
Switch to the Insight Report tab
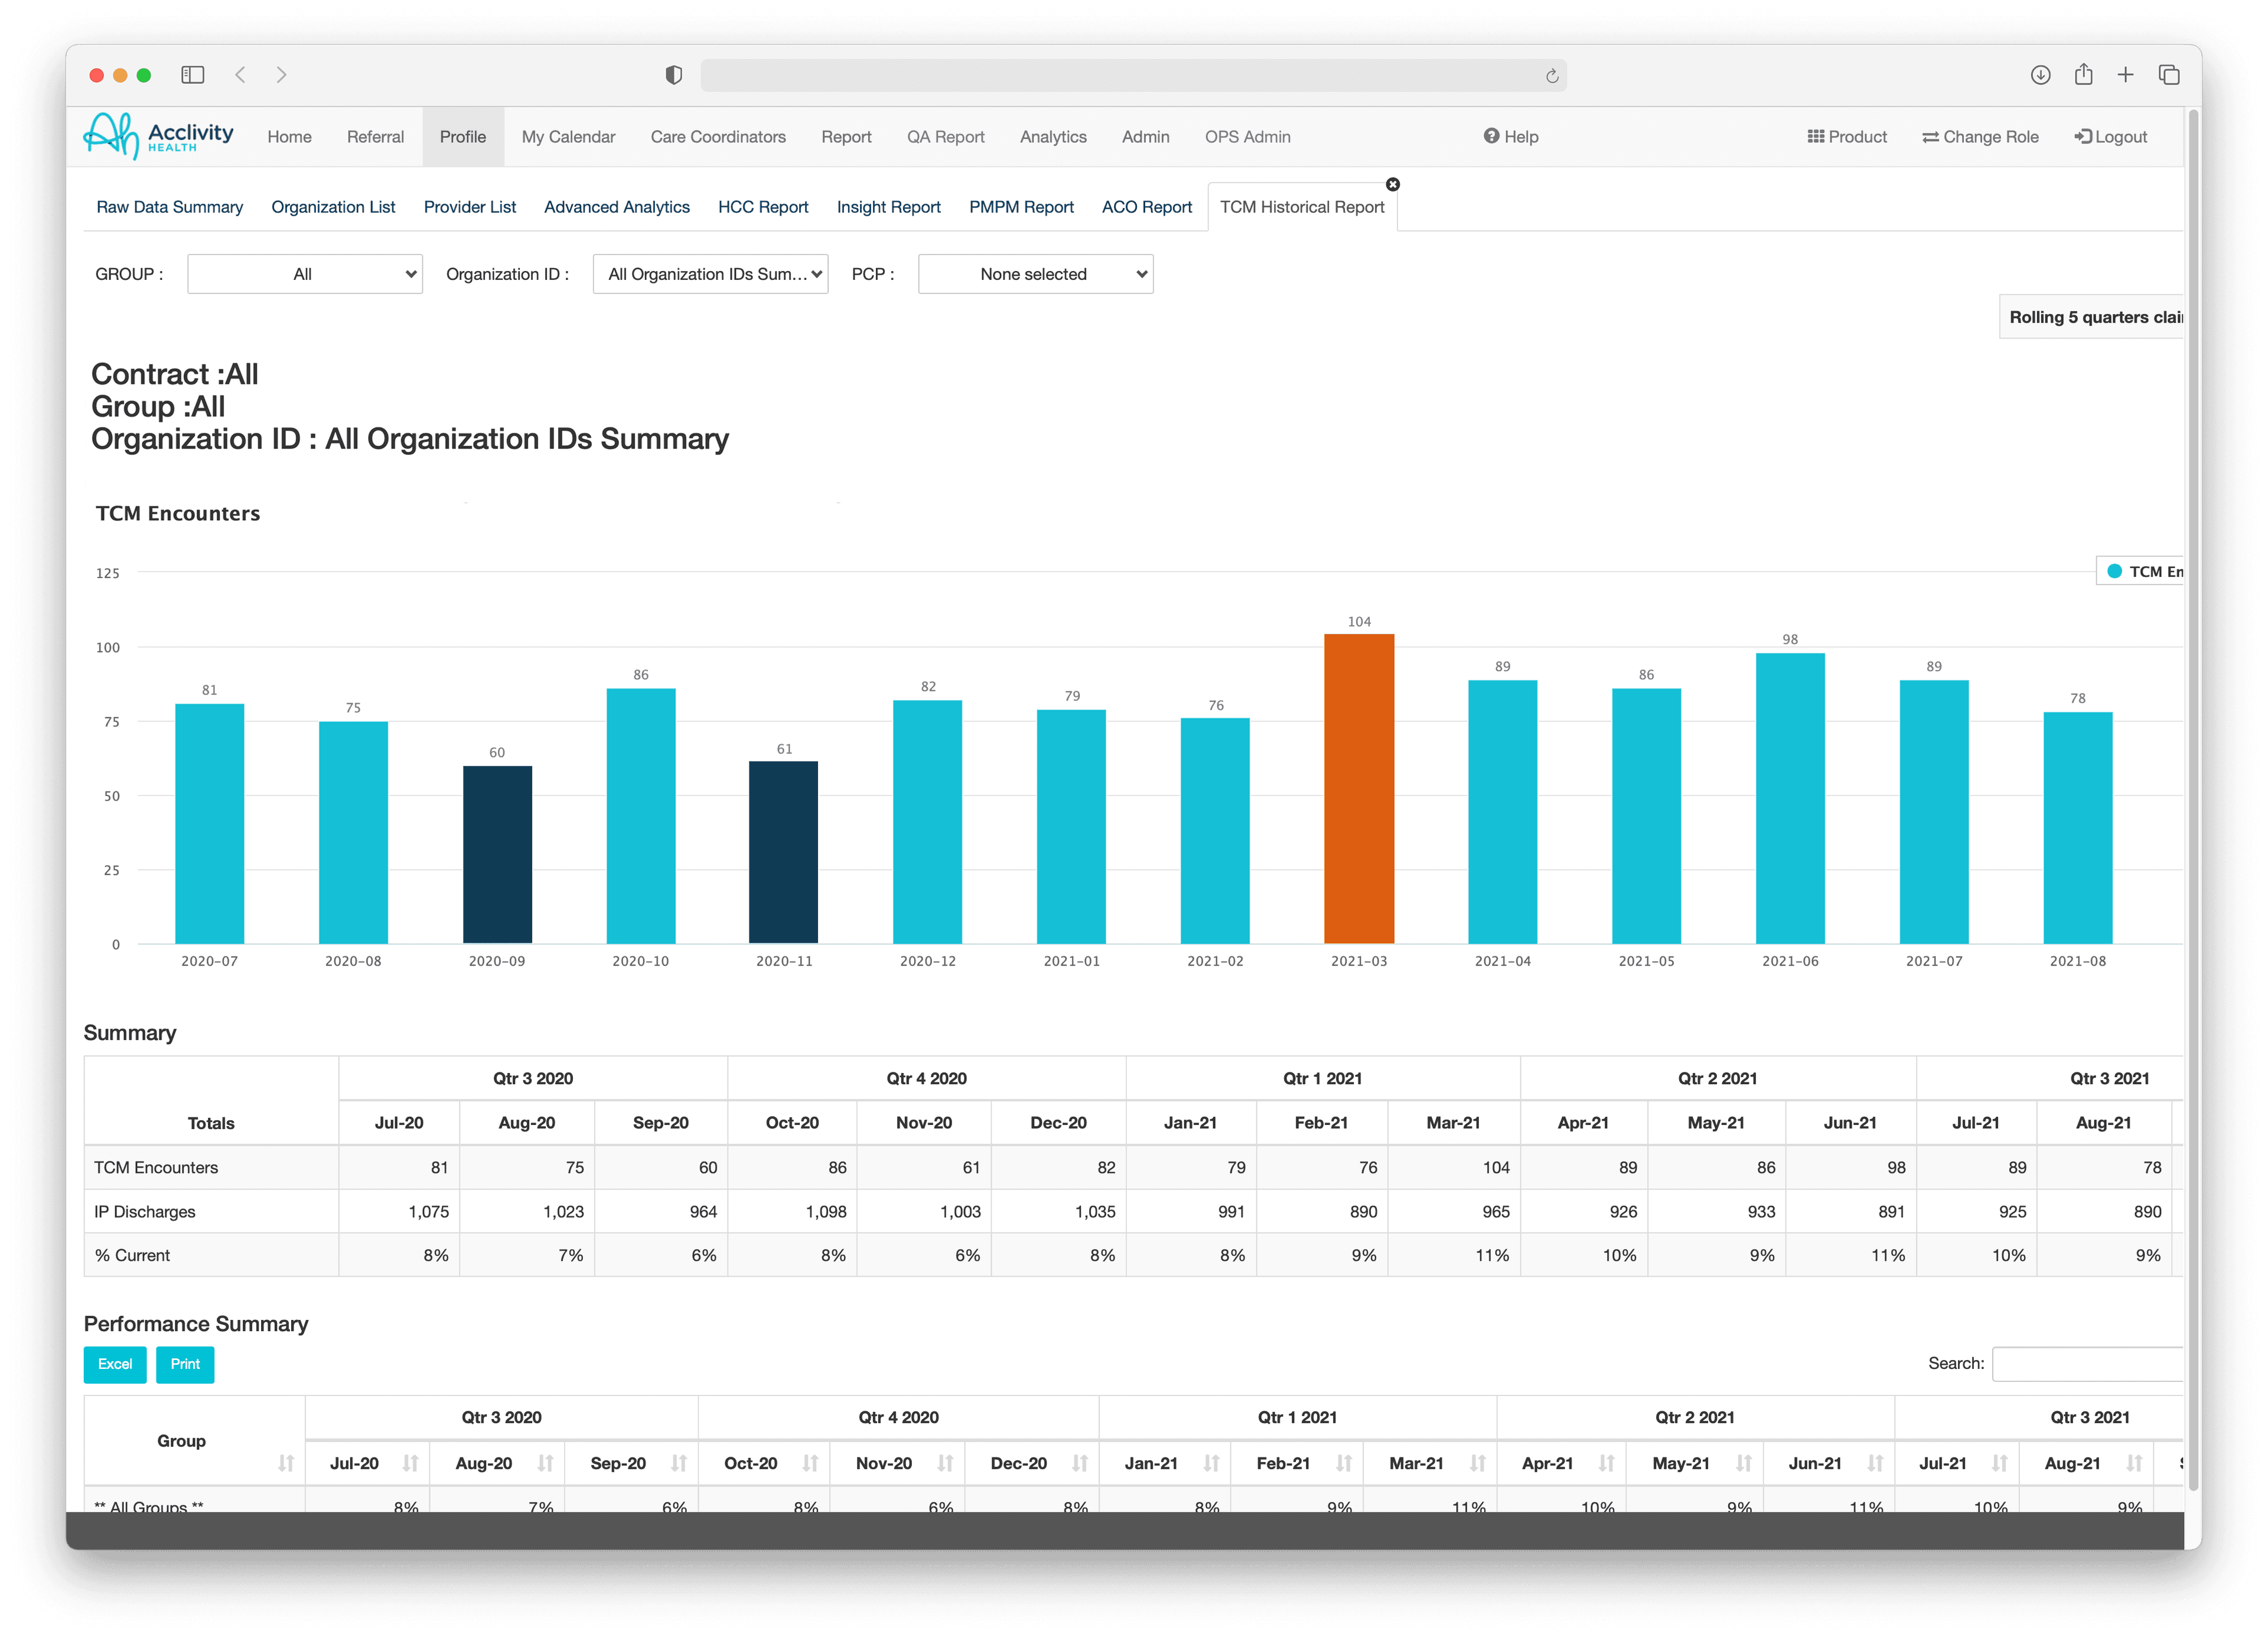tap(888, 207)
